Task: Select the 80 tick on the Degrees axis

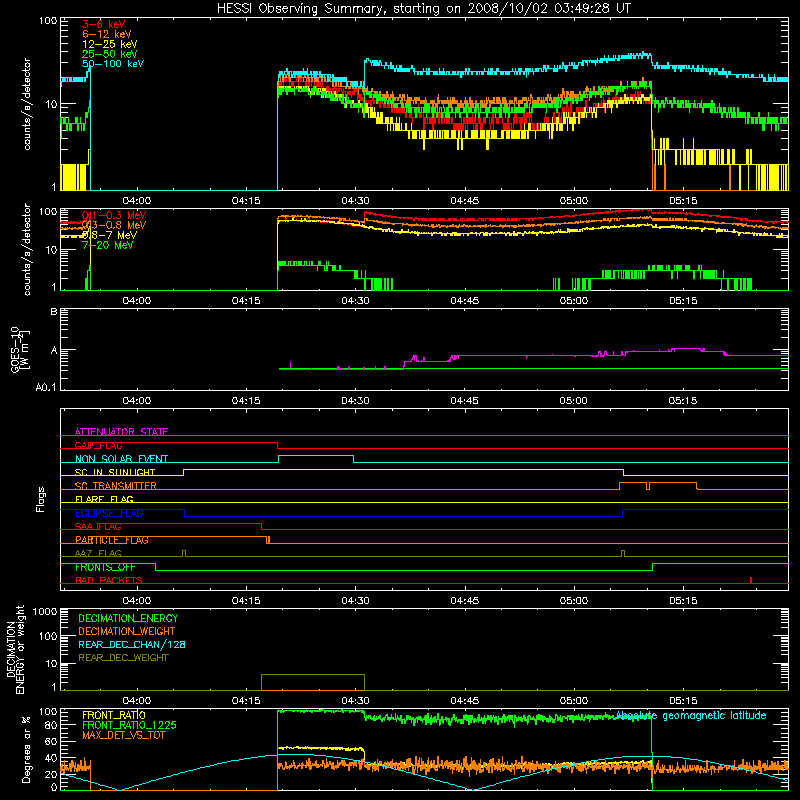Action: (x=51, y=725)
